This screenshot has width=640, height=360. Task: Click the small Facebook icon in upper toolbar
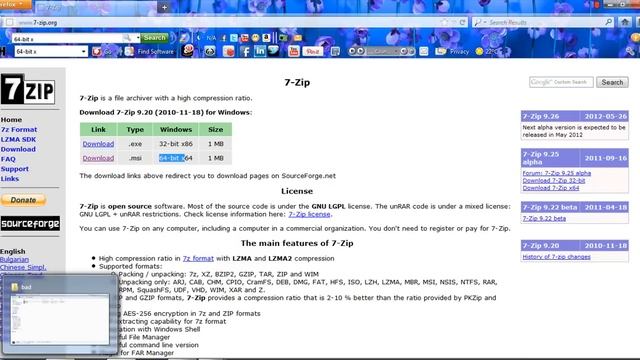[223, 38]
